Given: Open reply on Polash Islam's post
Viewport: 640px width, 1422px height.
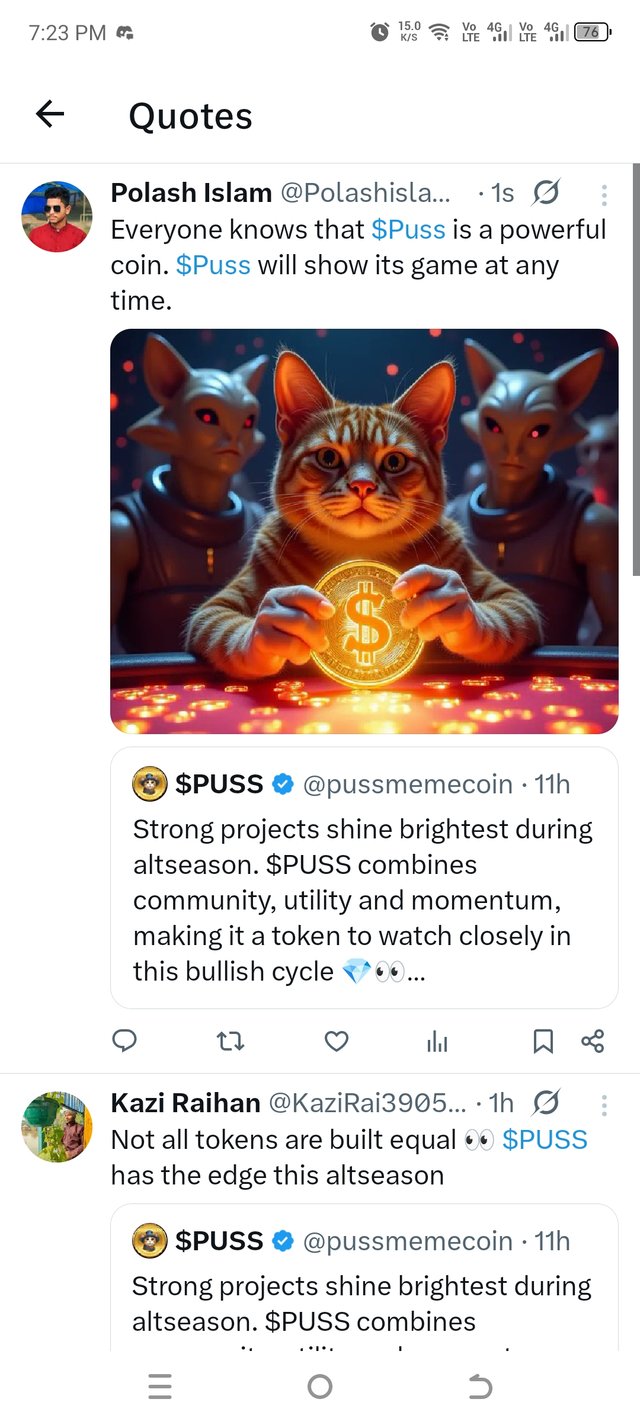Looking at the screenshot, I should [x=124, y=1042].
